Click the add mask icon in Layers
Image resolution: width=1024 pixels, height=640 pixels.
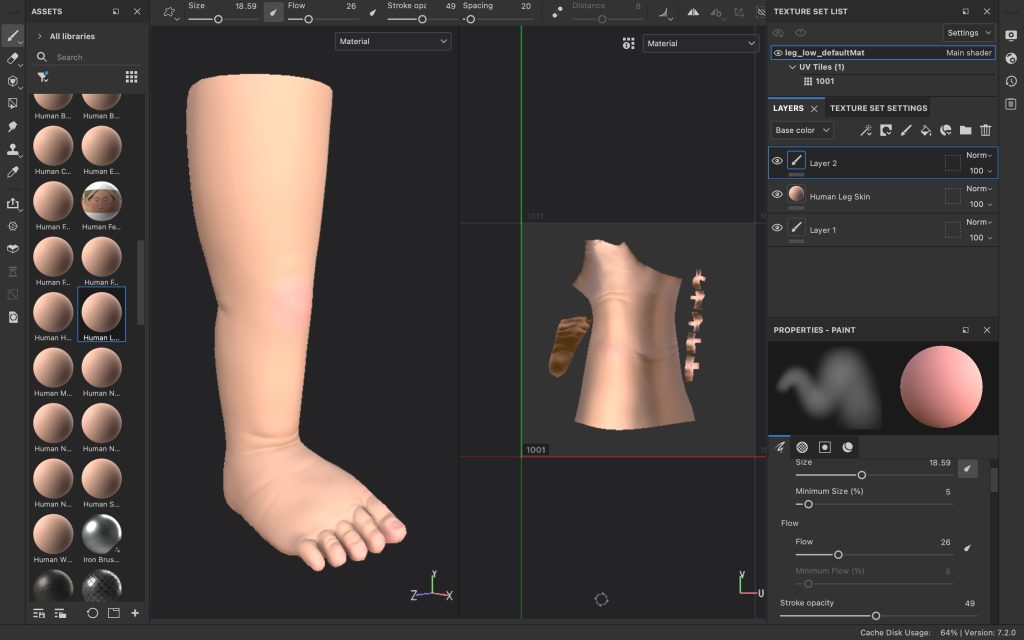886,131
